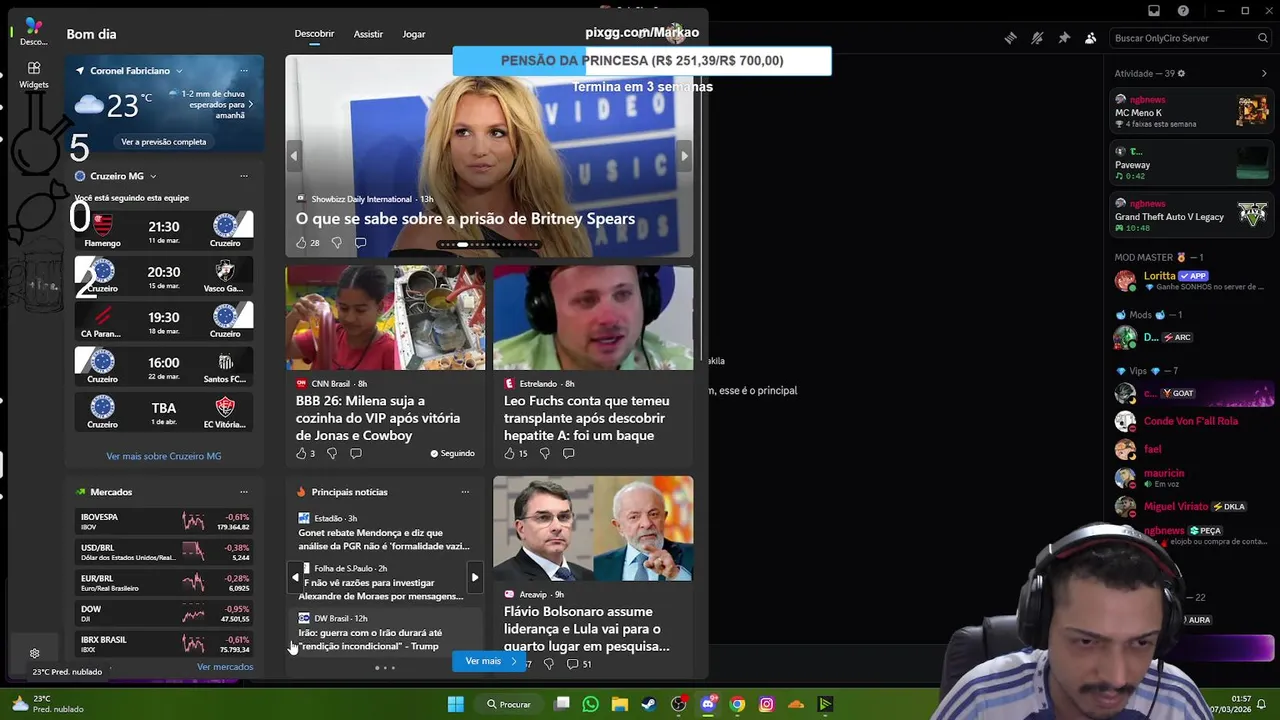Dislike the Britney Spears article
Viewport: 1280px width, 720px height.
[x=337, y=243]
